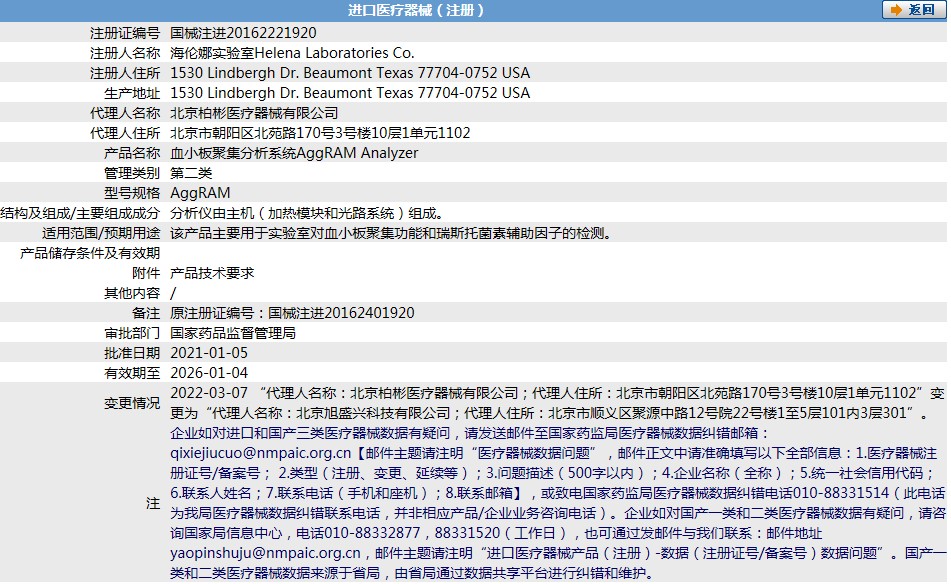Click the 产品名称 label

pos(132,153)
